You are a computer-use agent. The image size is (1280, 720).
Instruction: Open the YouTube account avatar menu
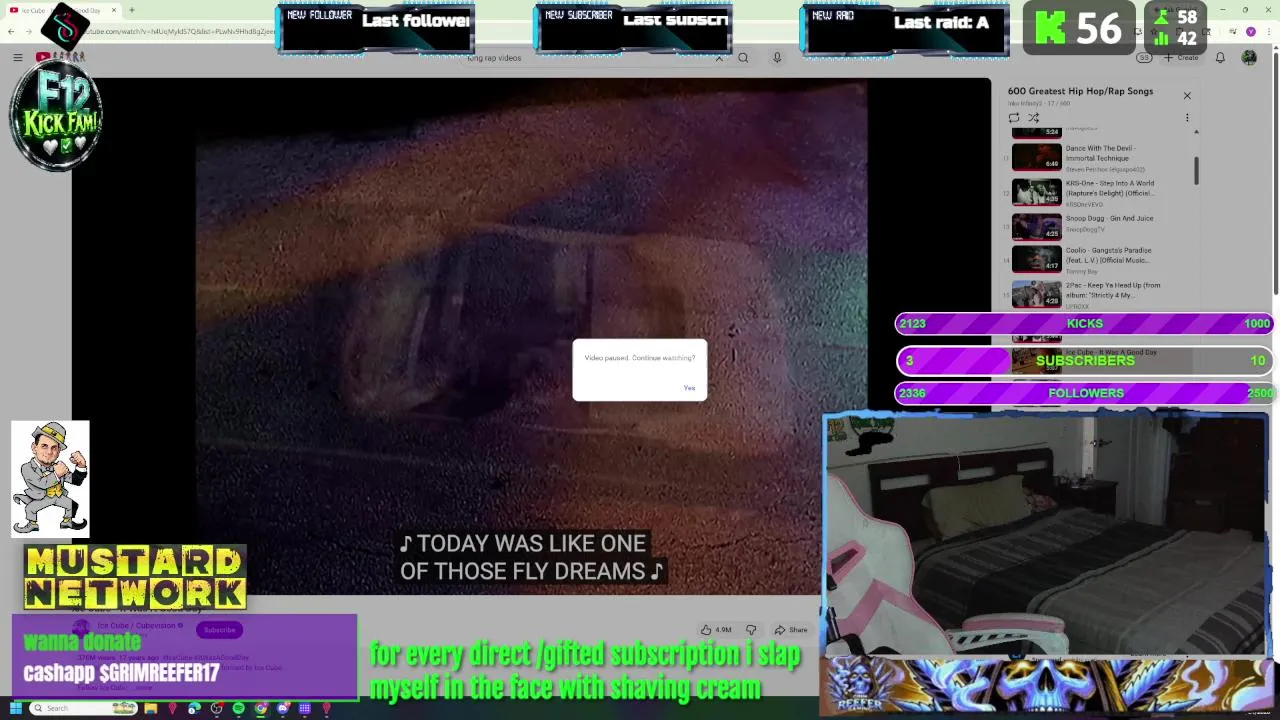click(x=1249, y=58)
